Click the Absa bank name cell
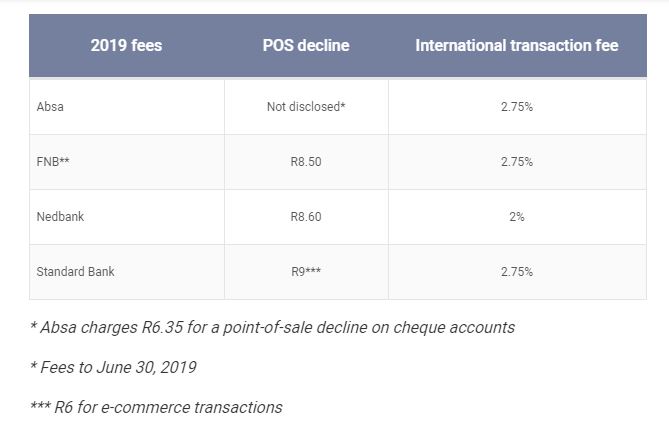The height and width of the screenshot is (430, 669). coord(50,106)
